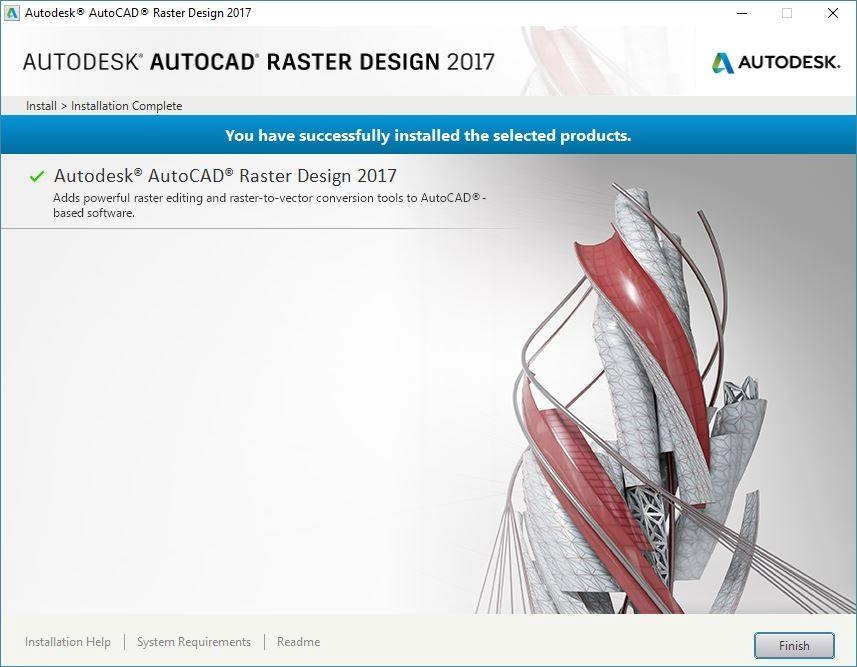857x667 pixels.
Task: Click the AUTODESK AUTOCAD RASTER DESIGN 2017 header
Action: point(259,62)
